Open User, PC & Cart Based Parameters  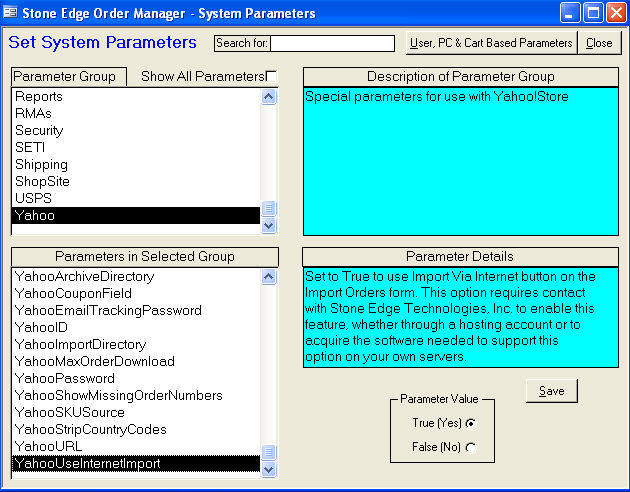point(491,43)
